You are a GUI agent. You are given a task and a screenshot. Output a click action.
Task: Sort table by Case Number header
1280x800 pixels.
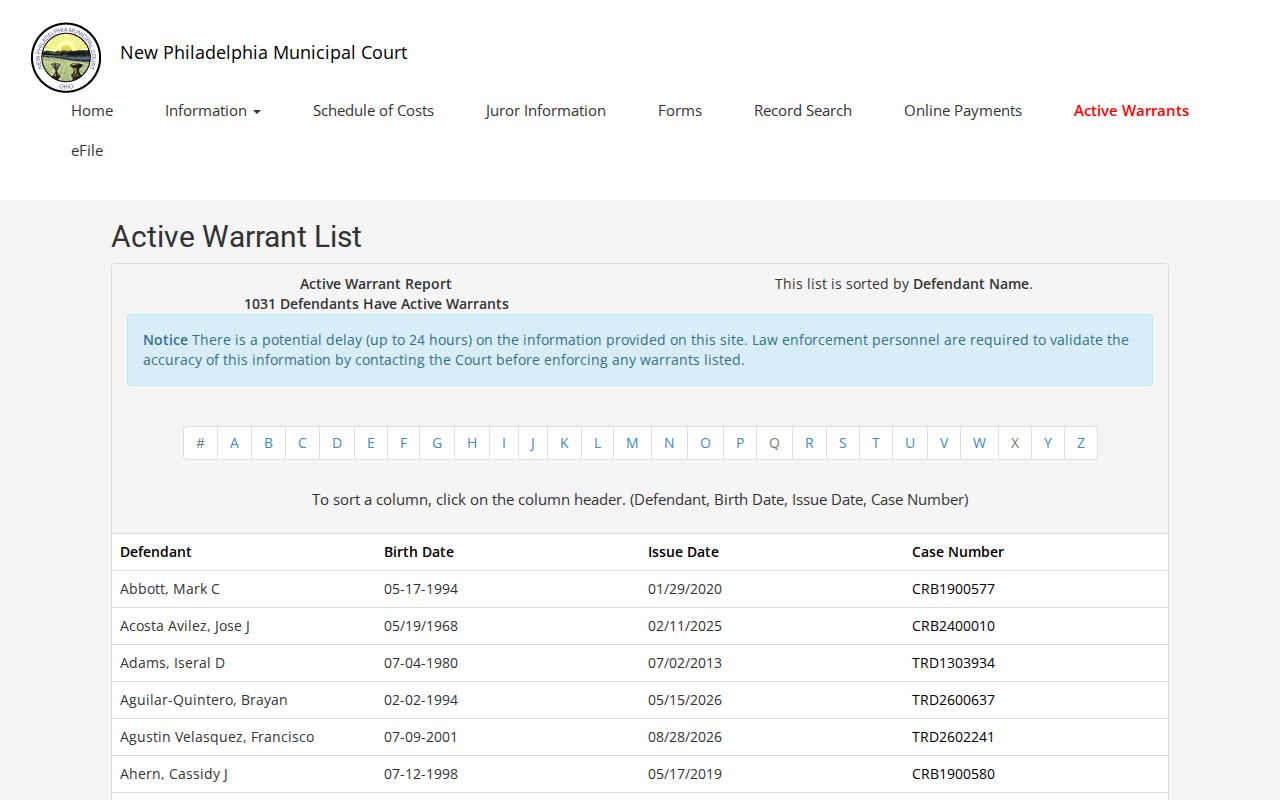point(958,552)
